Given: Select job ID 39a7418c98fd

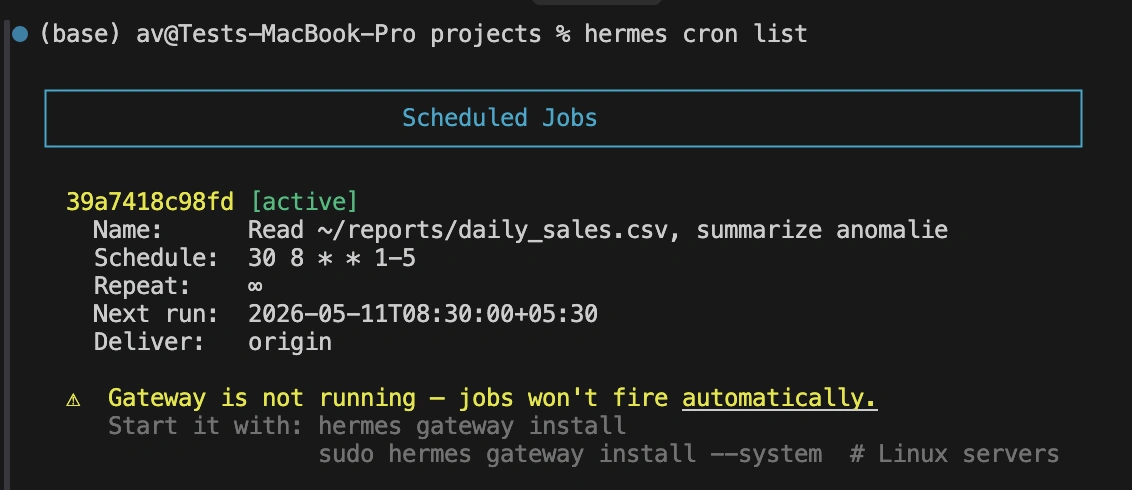Looking at the screenshot, I should 150,202.
